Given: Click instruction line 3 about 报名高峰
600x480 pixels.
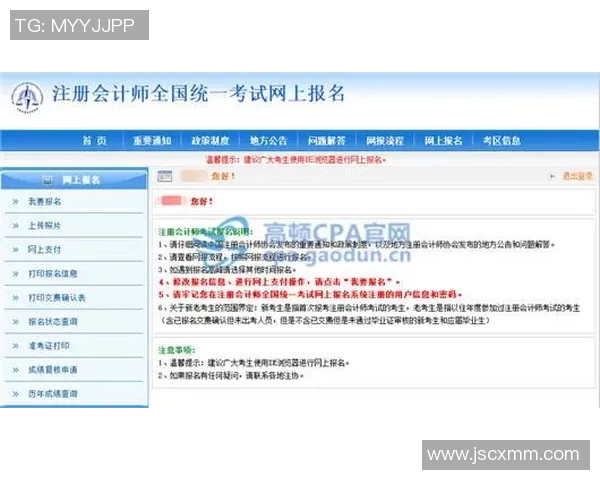Looking at the screenshot, I should (227, 269).
